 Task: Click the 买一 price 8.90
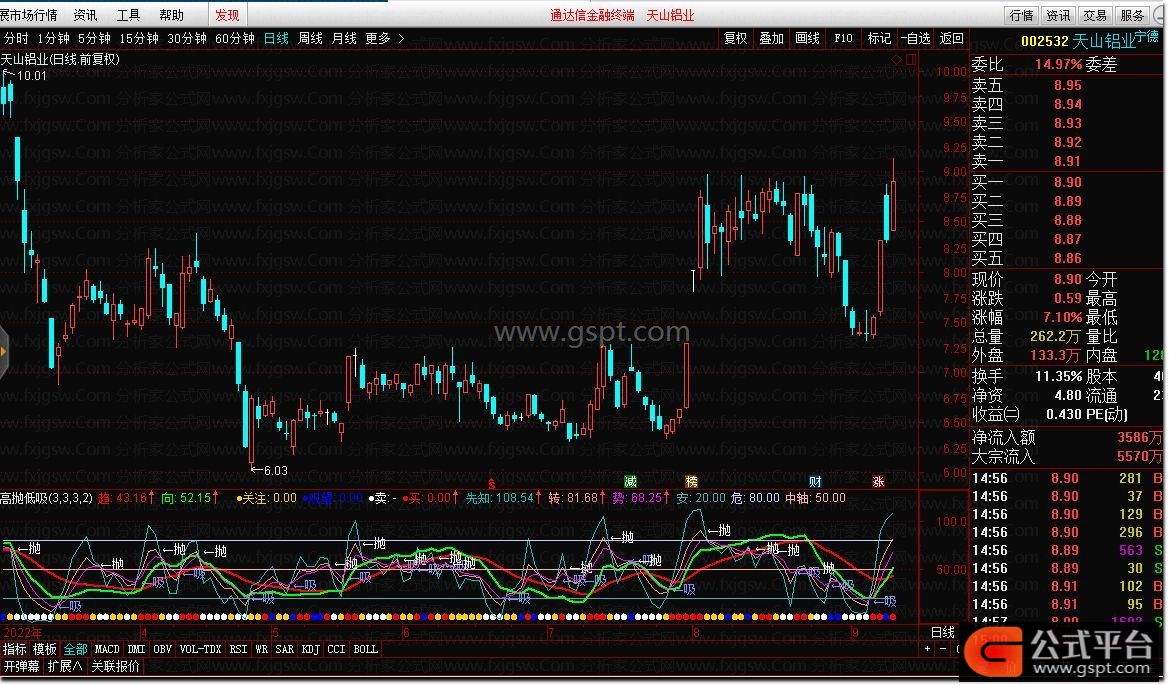point(1068,183)
